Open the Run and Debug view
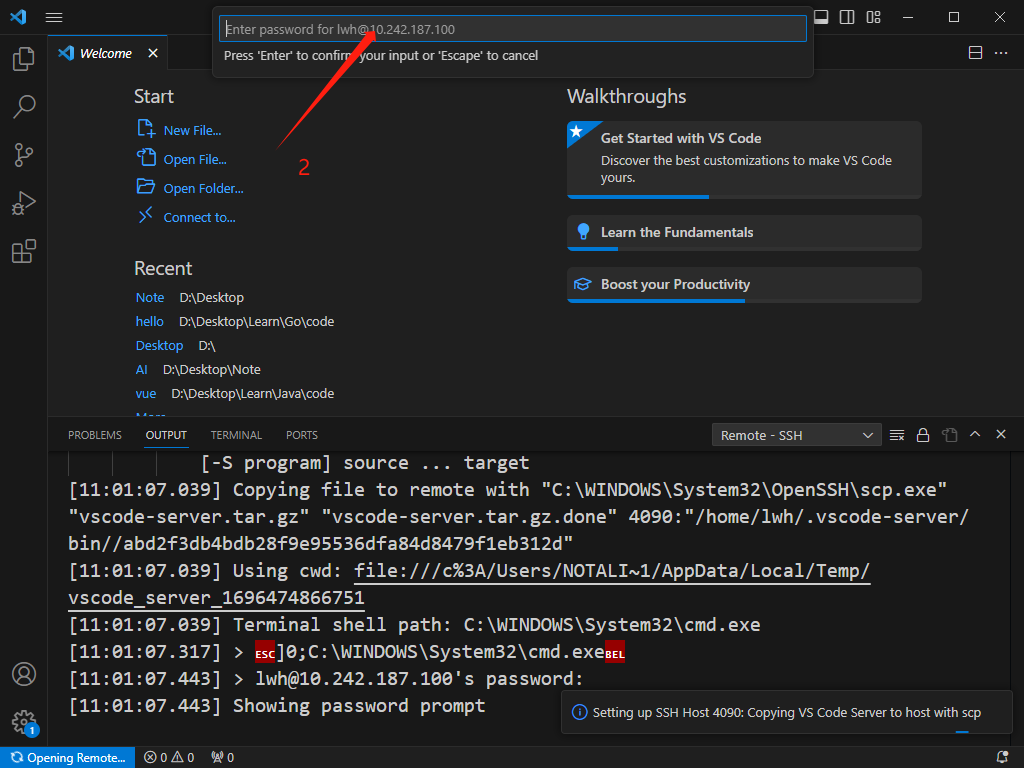Screen dimensions: 1024x768 [24, 203]
